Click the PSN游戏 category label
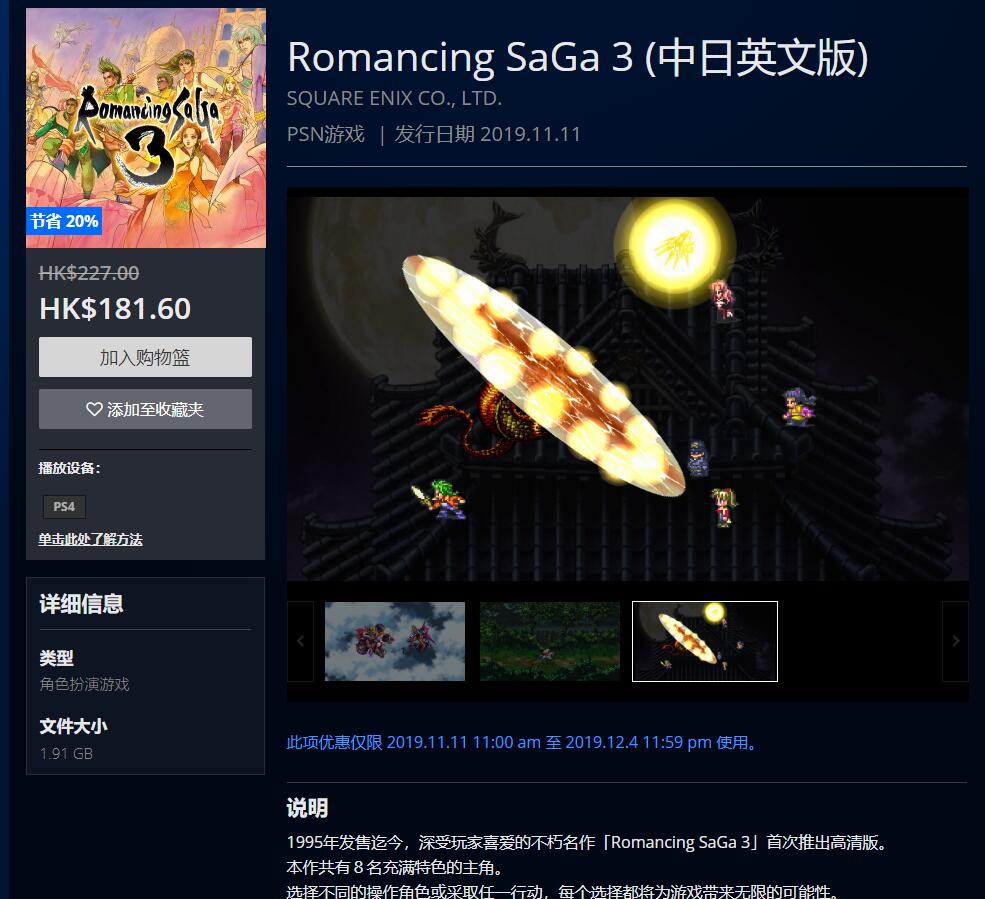Screen dimensions: 985x899 (x=325, y=134)
